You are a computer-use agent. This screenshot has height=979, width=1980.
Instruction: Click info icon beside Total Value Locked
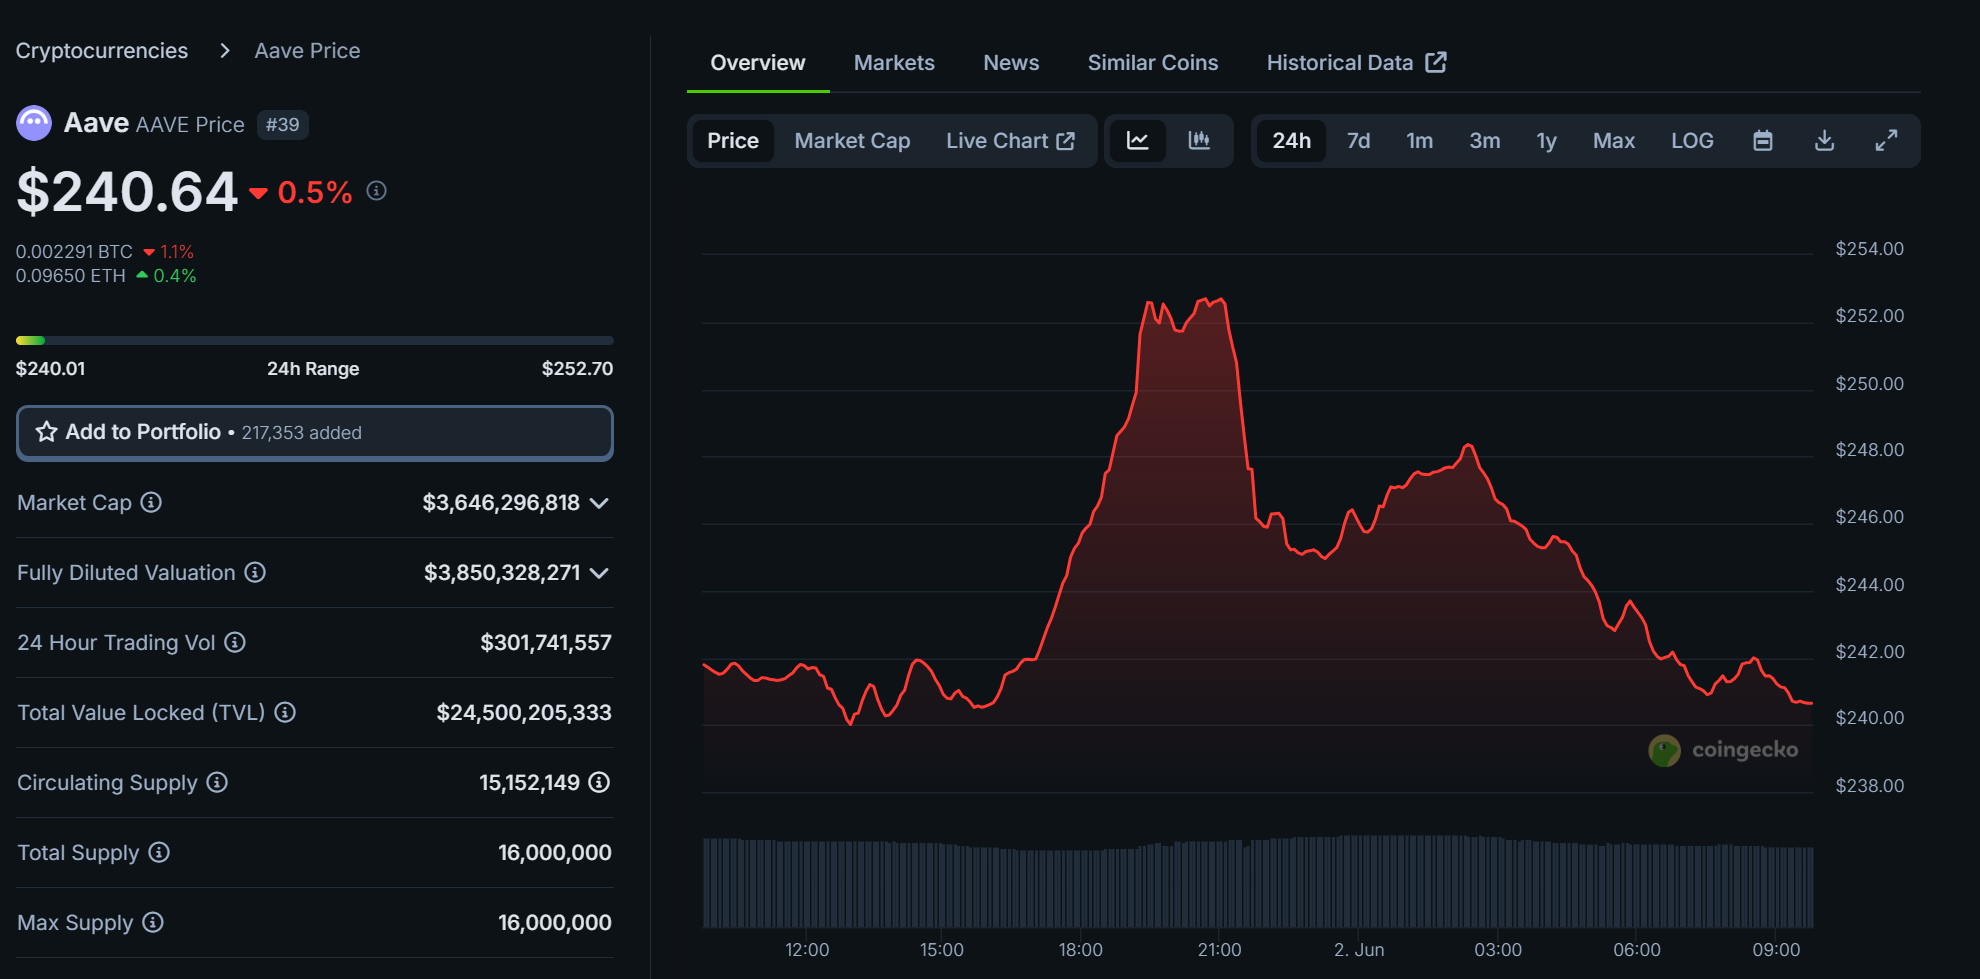[x=285, y=712]
